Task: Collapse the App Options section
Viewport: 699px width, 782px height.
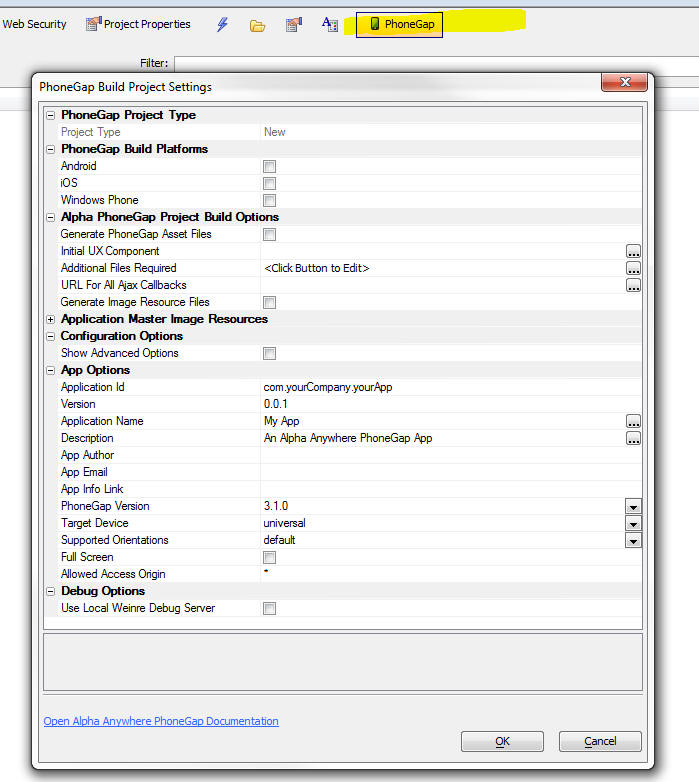Action: (50, 370)
